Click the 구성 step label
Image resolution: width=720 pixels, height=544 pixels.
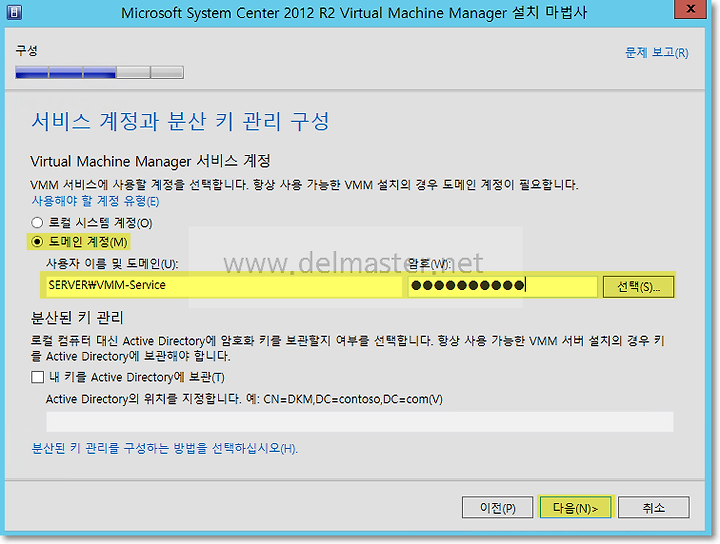(x=26, y=50)
